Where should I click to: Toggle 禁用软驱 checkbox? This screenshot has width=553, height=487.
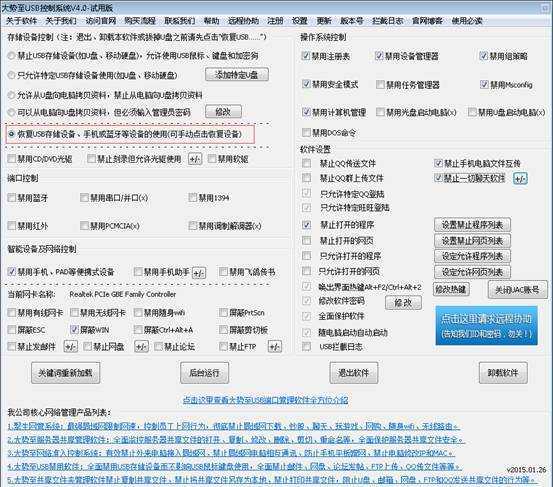pyautogui.click(x=212, y=159)
